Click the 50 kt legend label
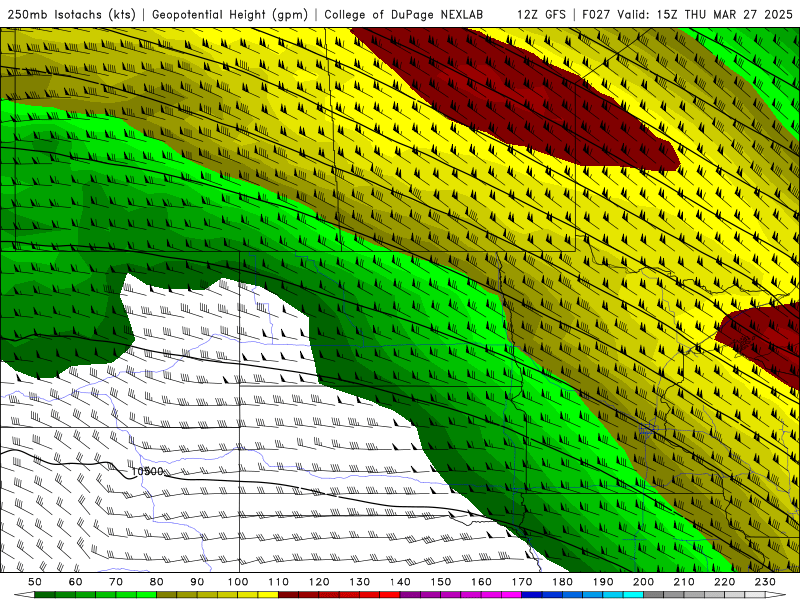Screen dimensions: 800x600 click(x=35, y=582)
